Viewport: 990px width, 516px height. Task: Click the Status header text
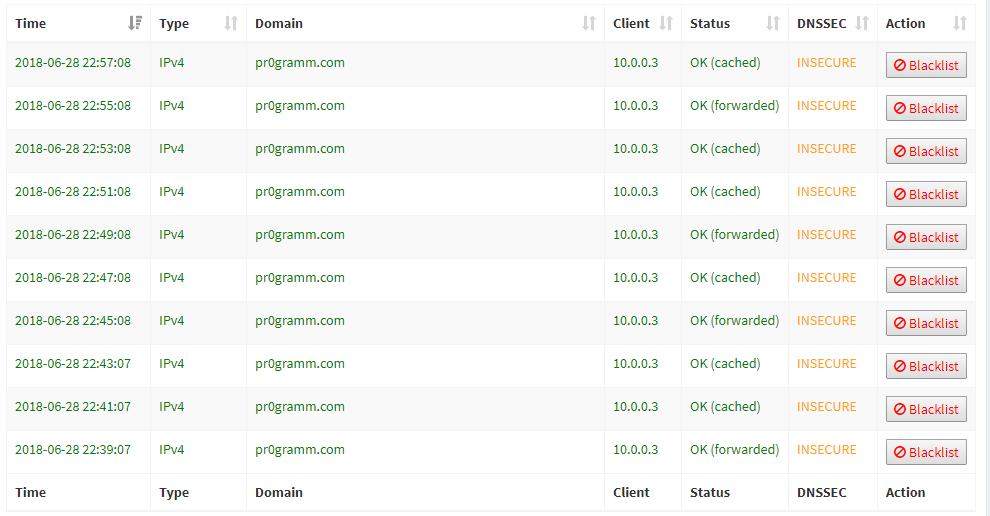710,23
